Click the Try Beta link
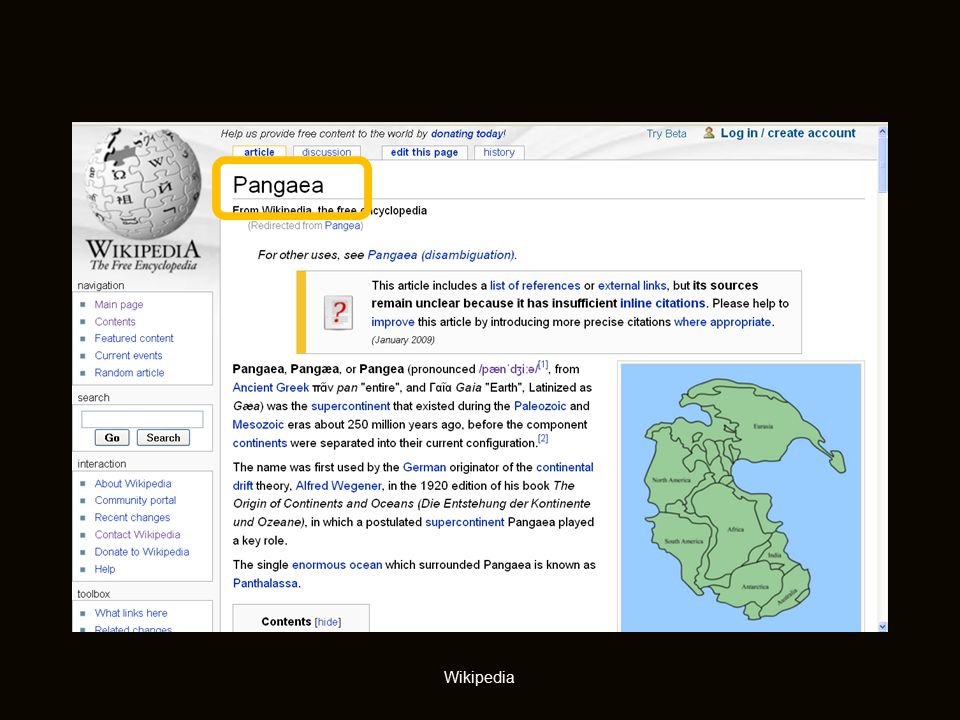The width and height of the screenshot is (960, 720). (666, 133)
